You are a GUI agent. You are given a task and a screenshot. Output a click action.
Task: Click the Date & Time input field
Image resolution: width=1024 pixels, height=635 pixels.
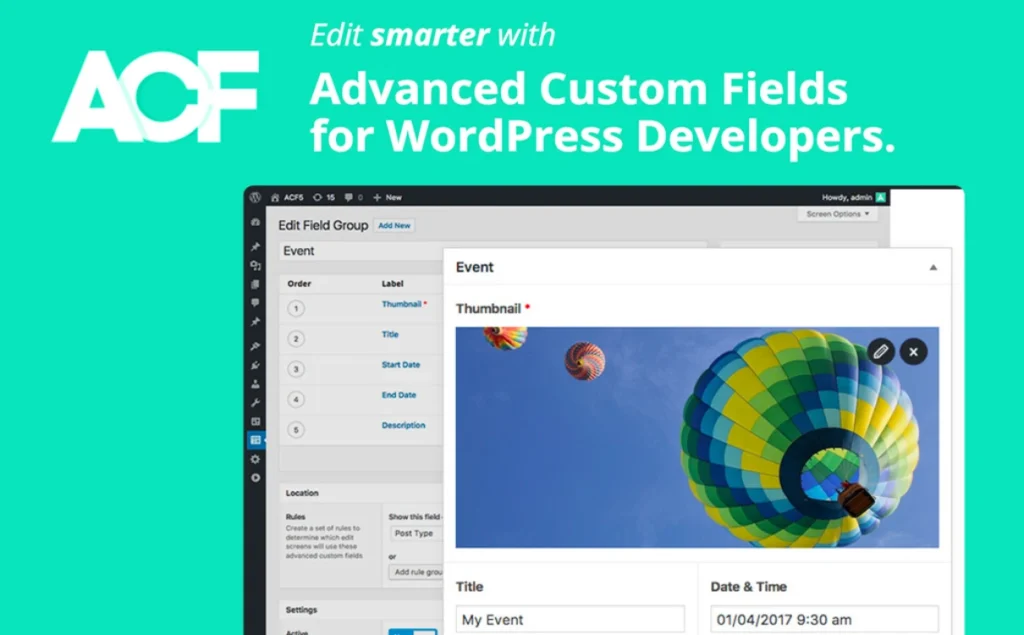tap(824, 619)
